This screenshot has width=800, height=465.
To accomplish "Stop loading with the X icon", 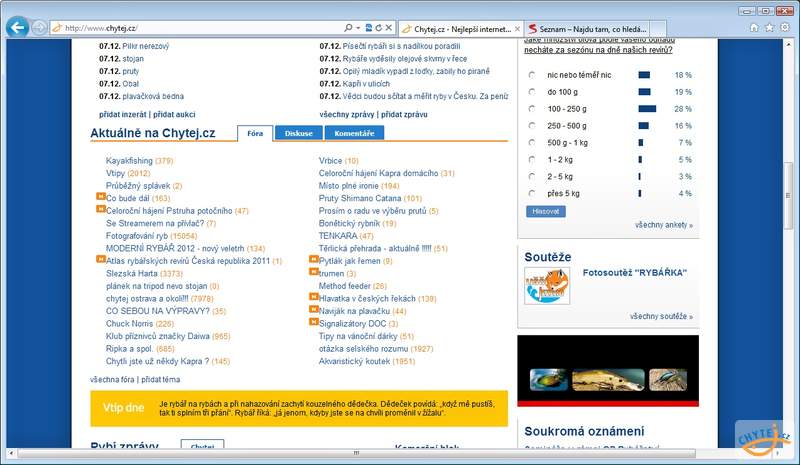I will coord(389,28).
